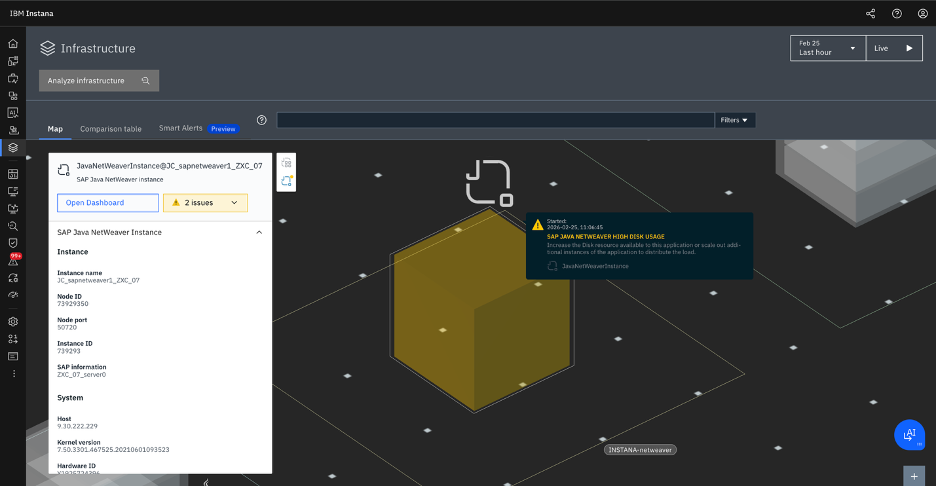Open the Settings gear sidebar icon
936x486 pixels.
coord(13,322)
